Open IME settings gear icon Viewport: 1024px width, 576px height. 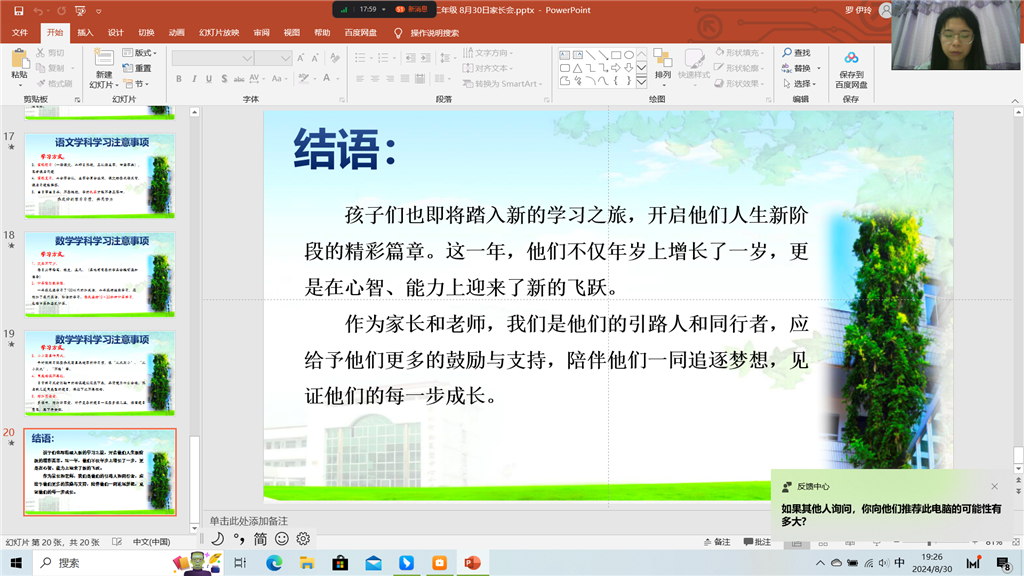303,539
